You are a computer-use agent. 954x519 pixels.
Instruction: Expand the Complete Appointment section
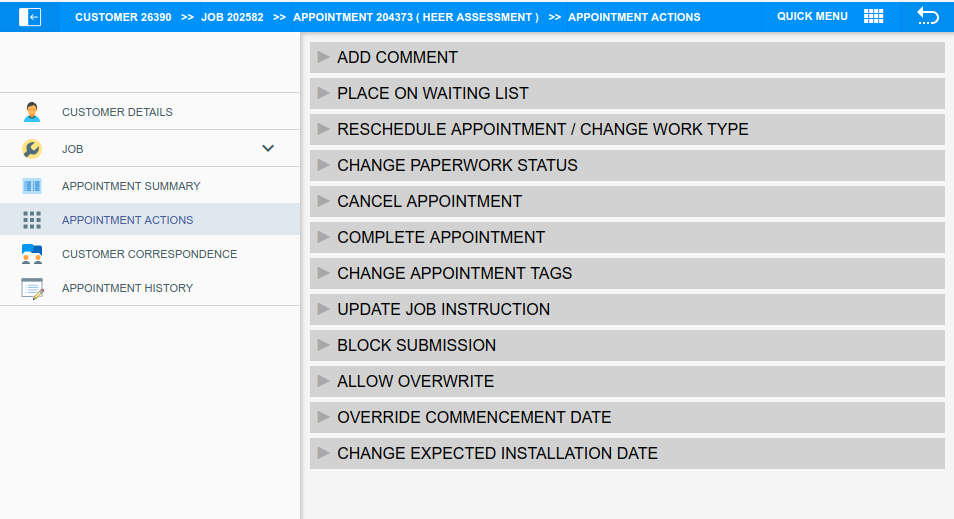(x=440, y=238)
